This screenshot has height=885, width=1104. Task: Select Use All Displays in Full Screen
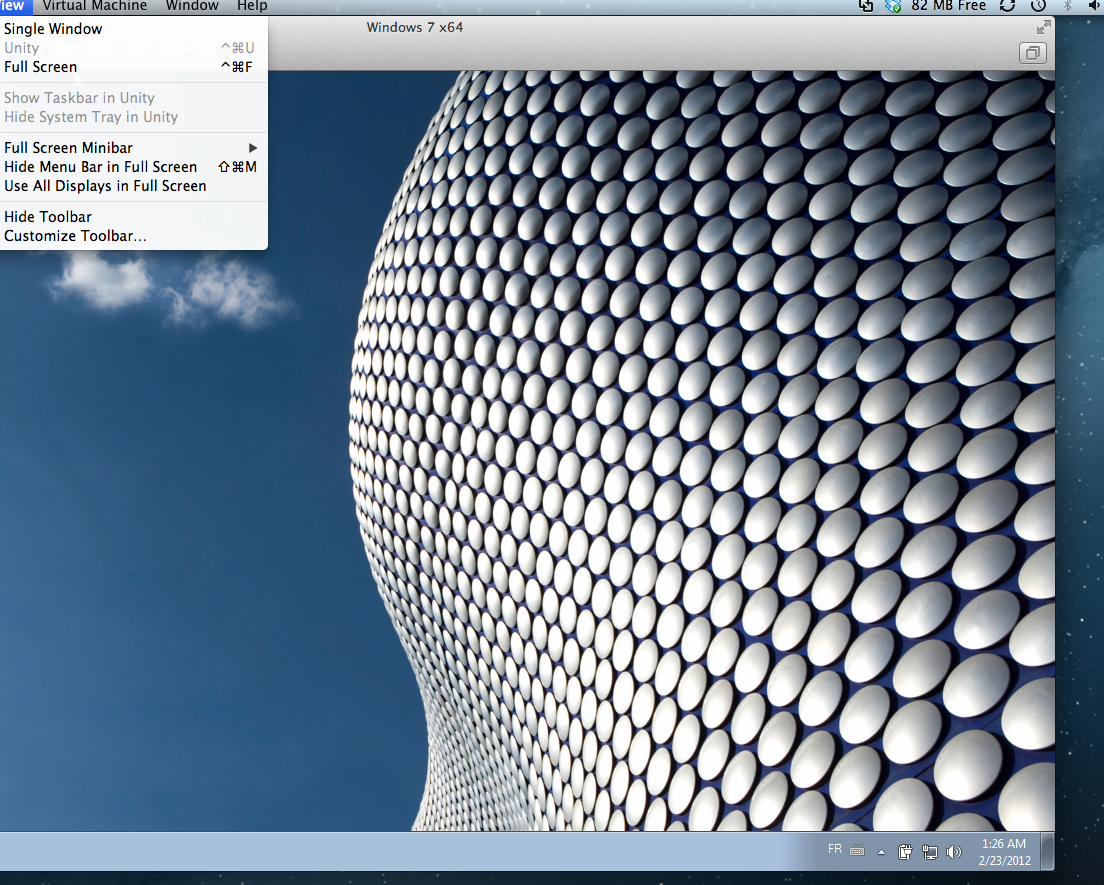[134, 186]
